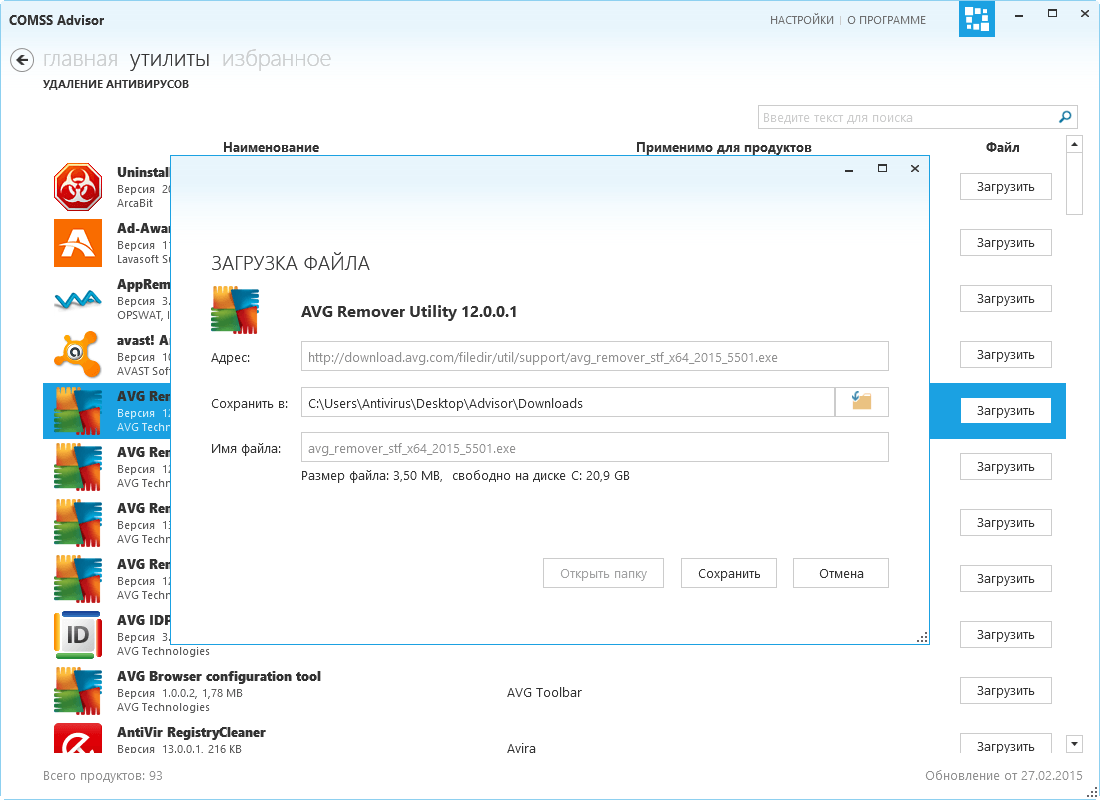1100x800 pixels.
Task: Go back with the circled arrow button
Action: tap(22, 60)
